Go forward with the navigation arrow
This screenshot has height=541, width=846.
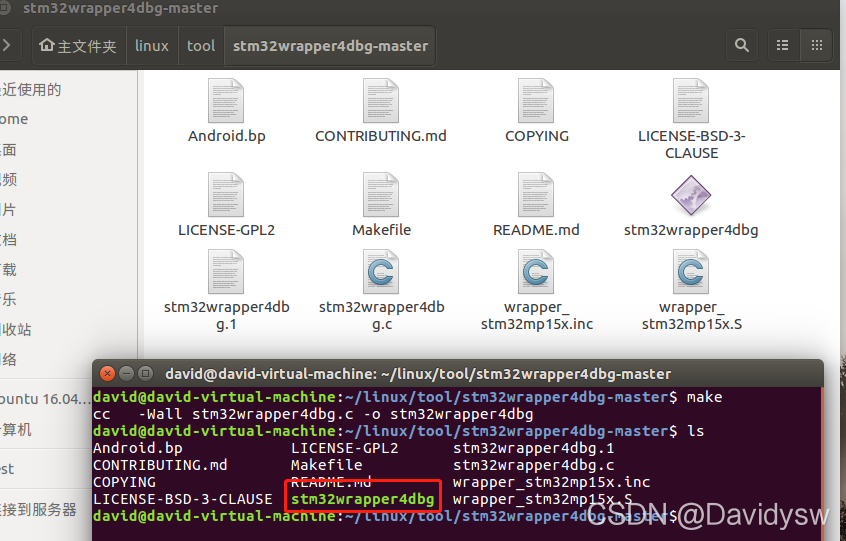click(7, 45)
